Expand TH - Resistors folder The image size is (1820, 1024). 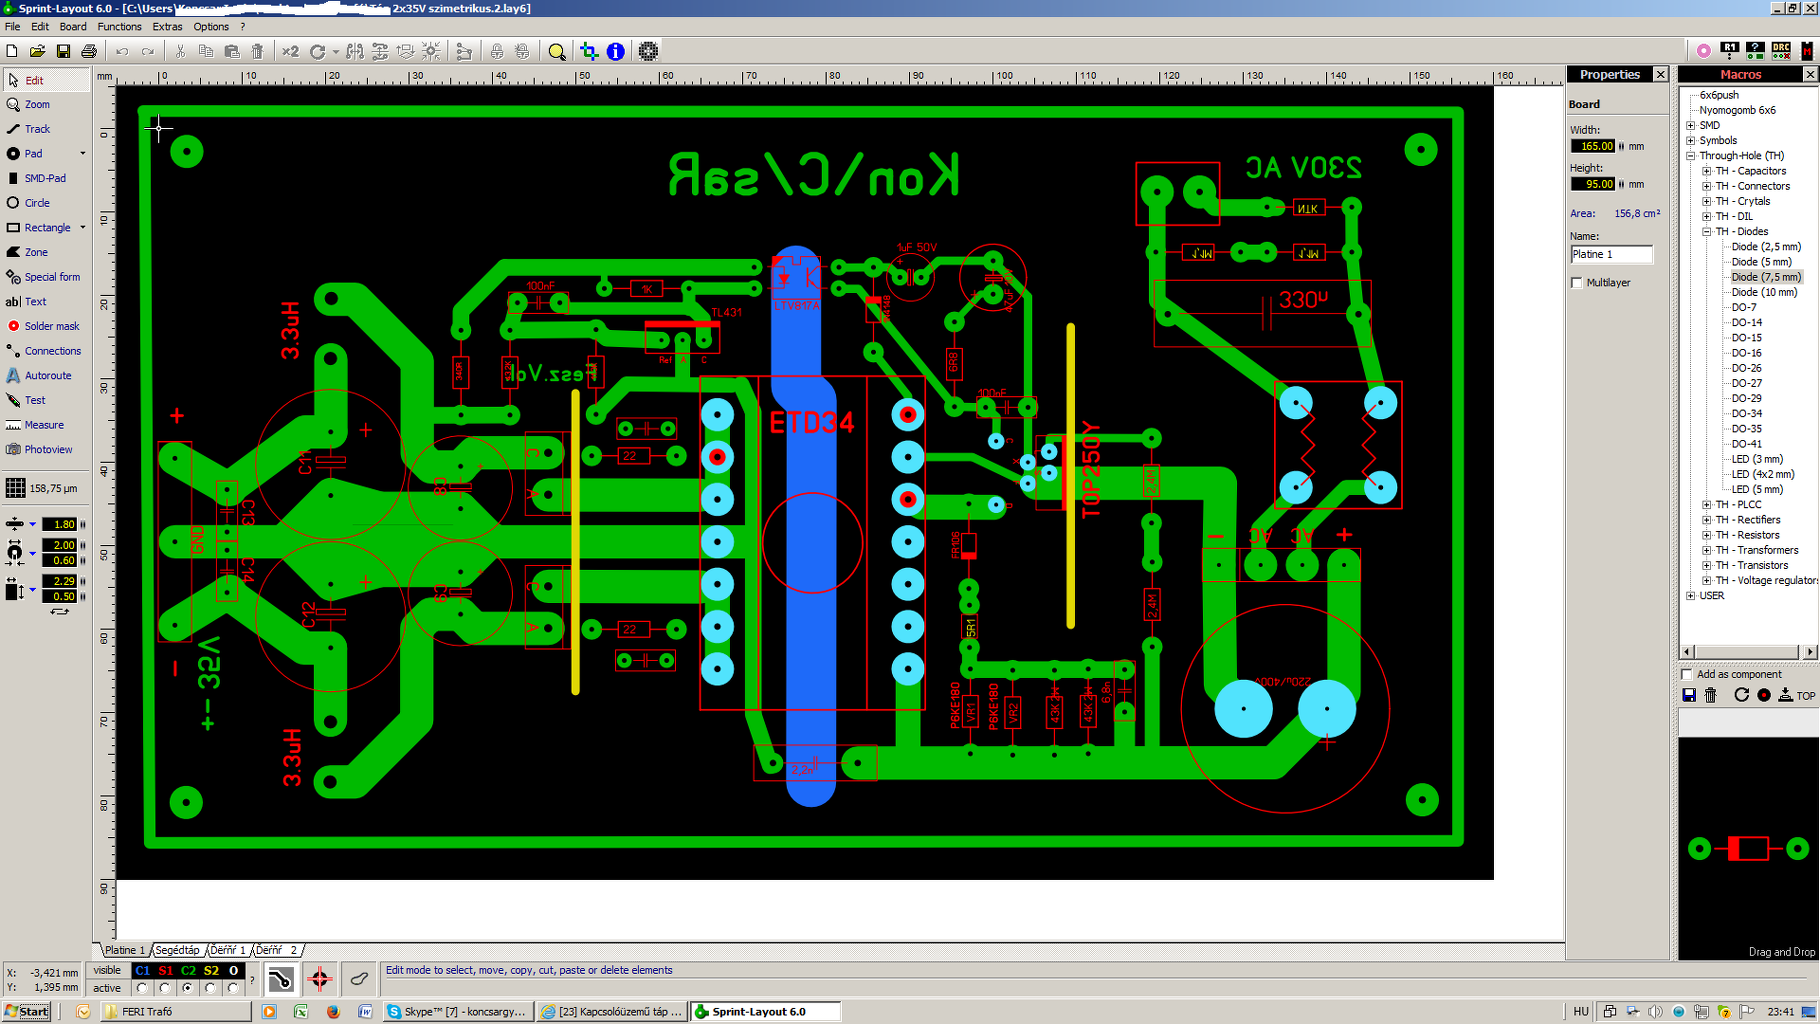[x=1707, y=535]
